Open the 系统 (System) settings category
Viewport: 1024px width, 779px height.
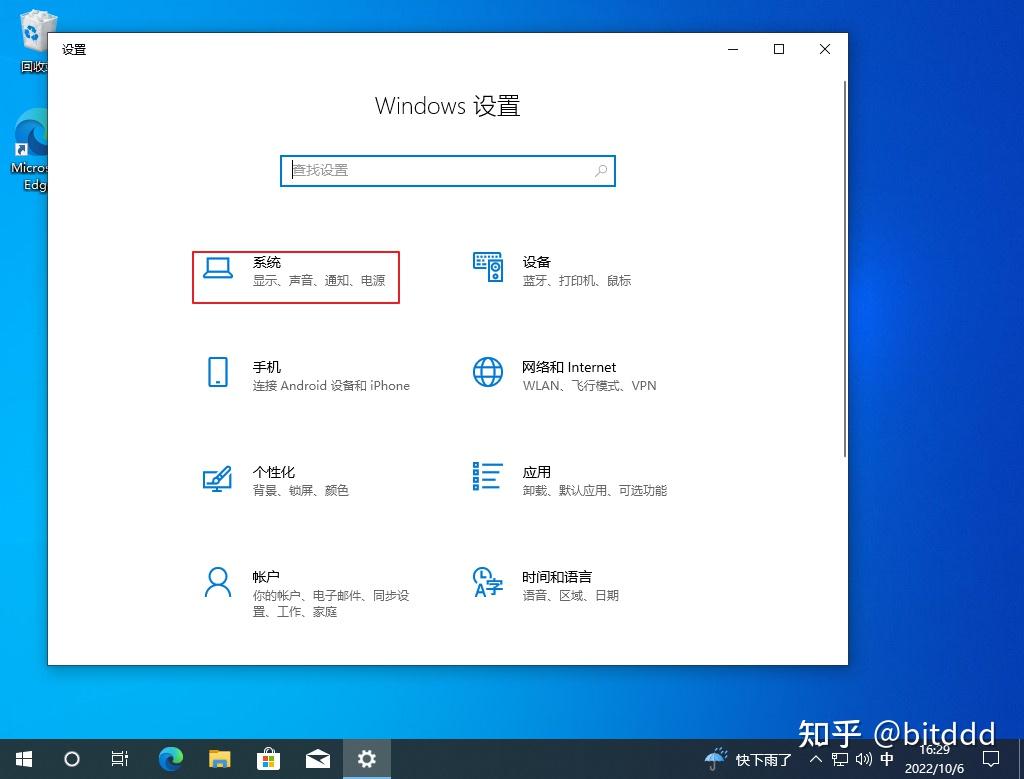pos(295,271)
